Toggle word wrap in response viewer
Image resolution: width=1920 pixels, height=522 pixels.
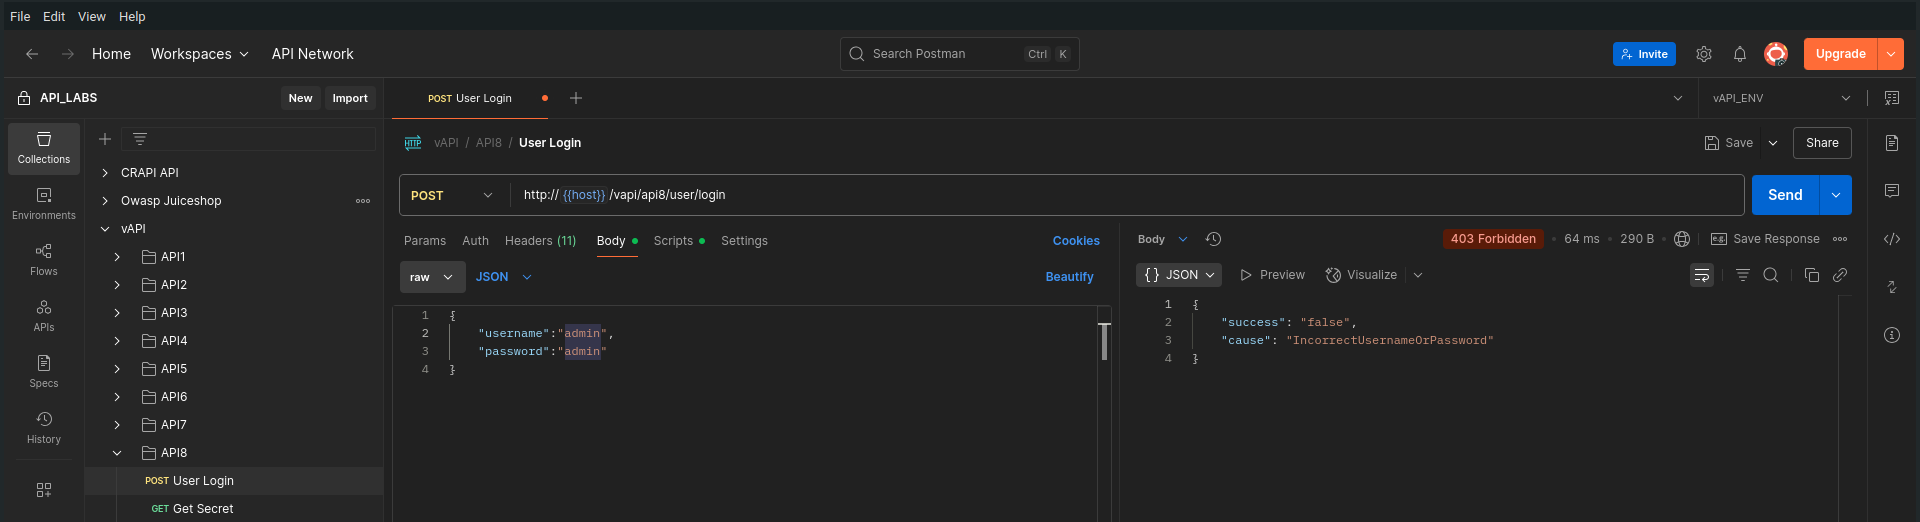coord(1702,275)
